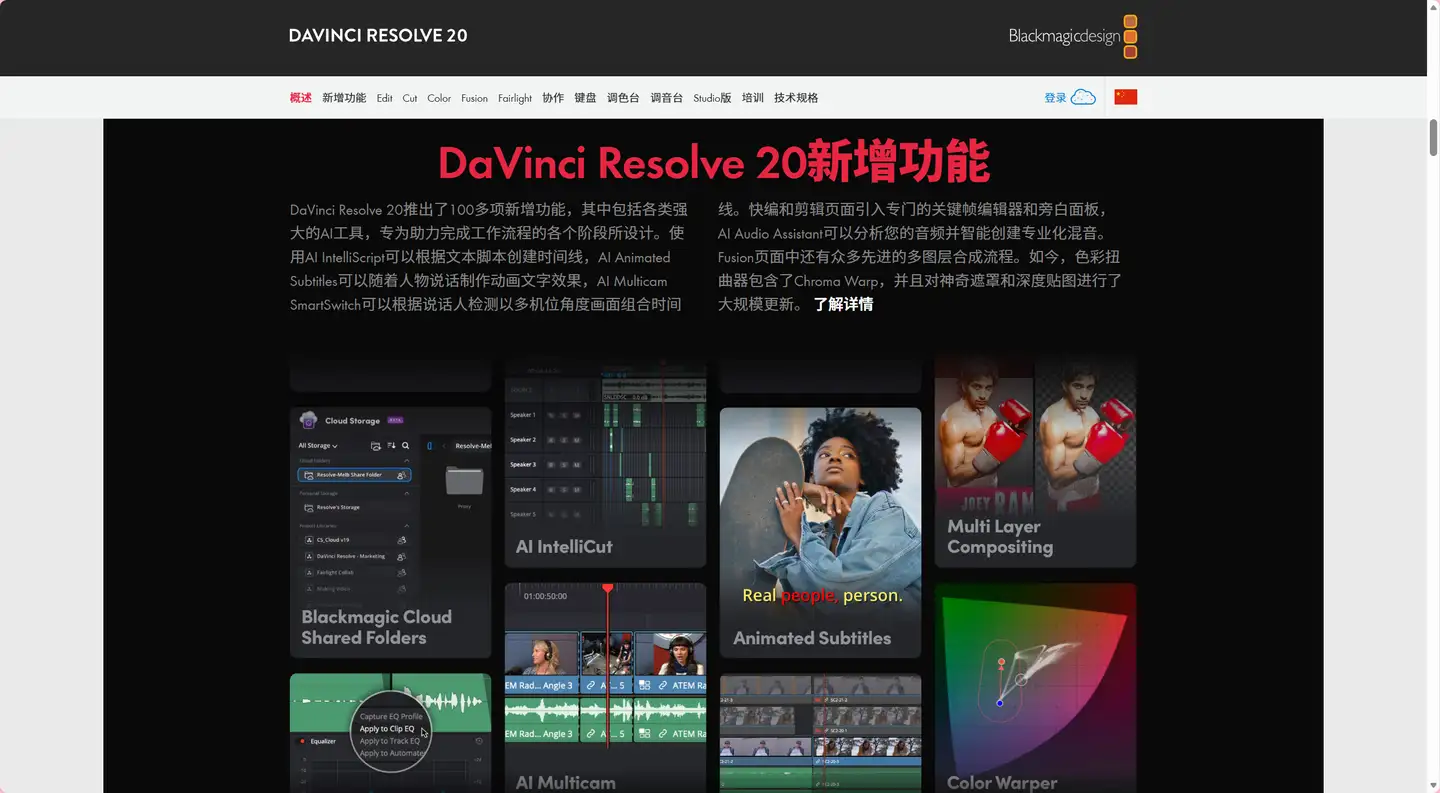Follow the 了解详情 link
Viewport: 1440px width, 793px height.
[x=843, y=304]
